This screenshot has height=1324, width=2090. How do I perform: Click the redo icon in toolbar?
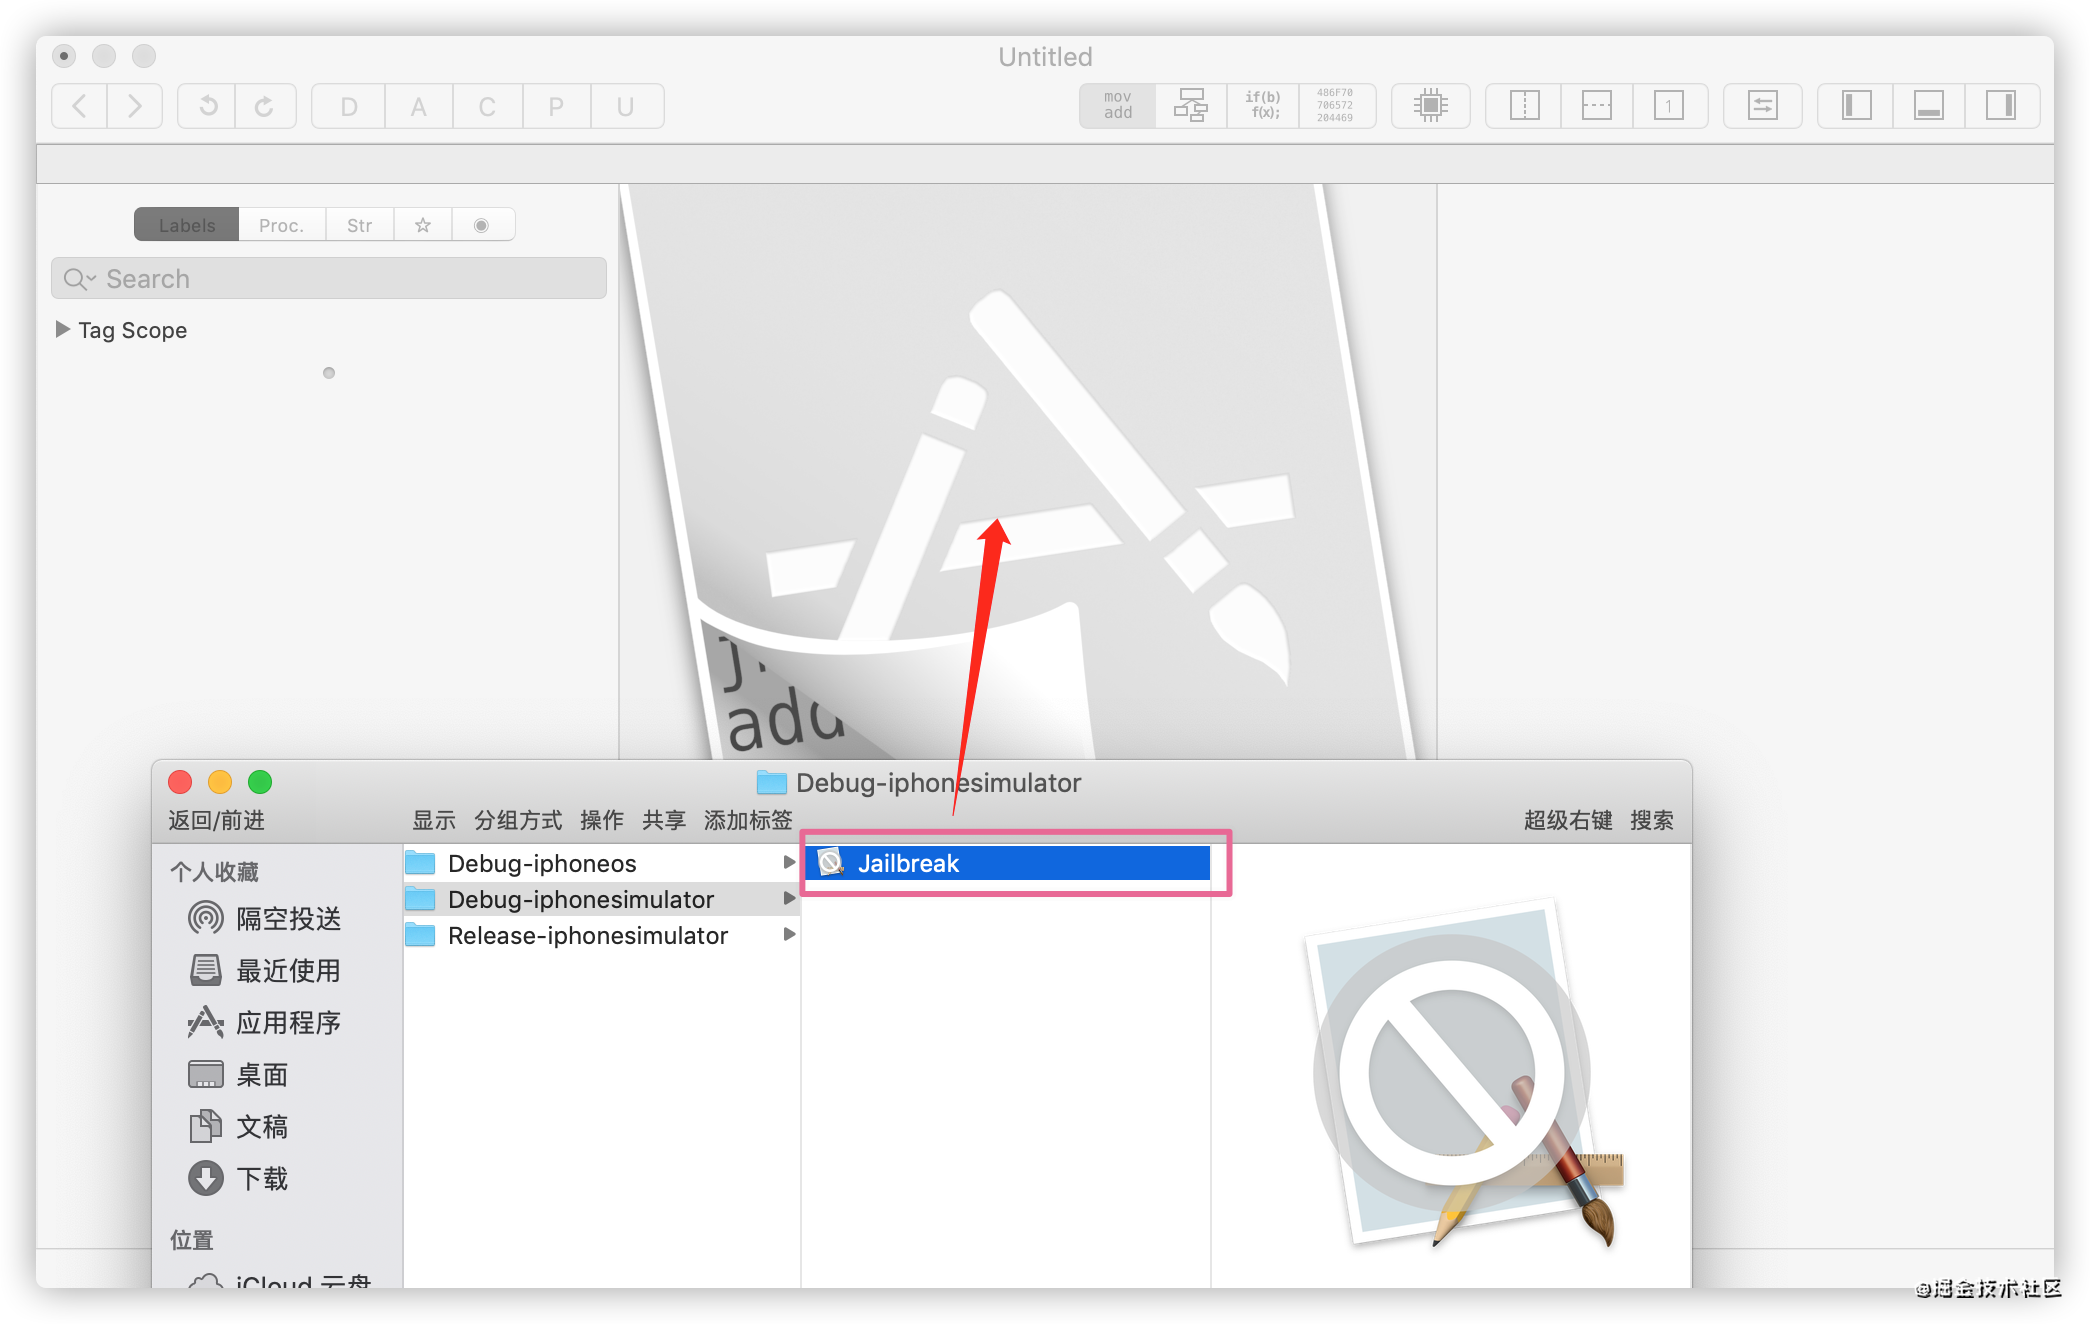[264, 106]
